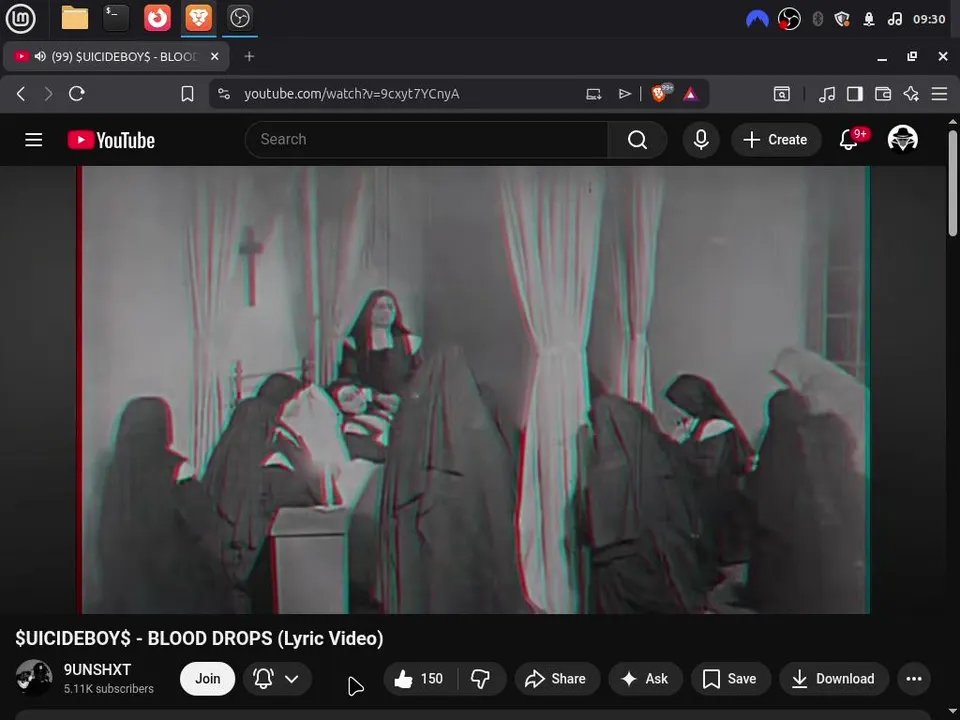Viewport: 960px width, 720px height.
Task: Download the video
Action: (x=834, y=678)
